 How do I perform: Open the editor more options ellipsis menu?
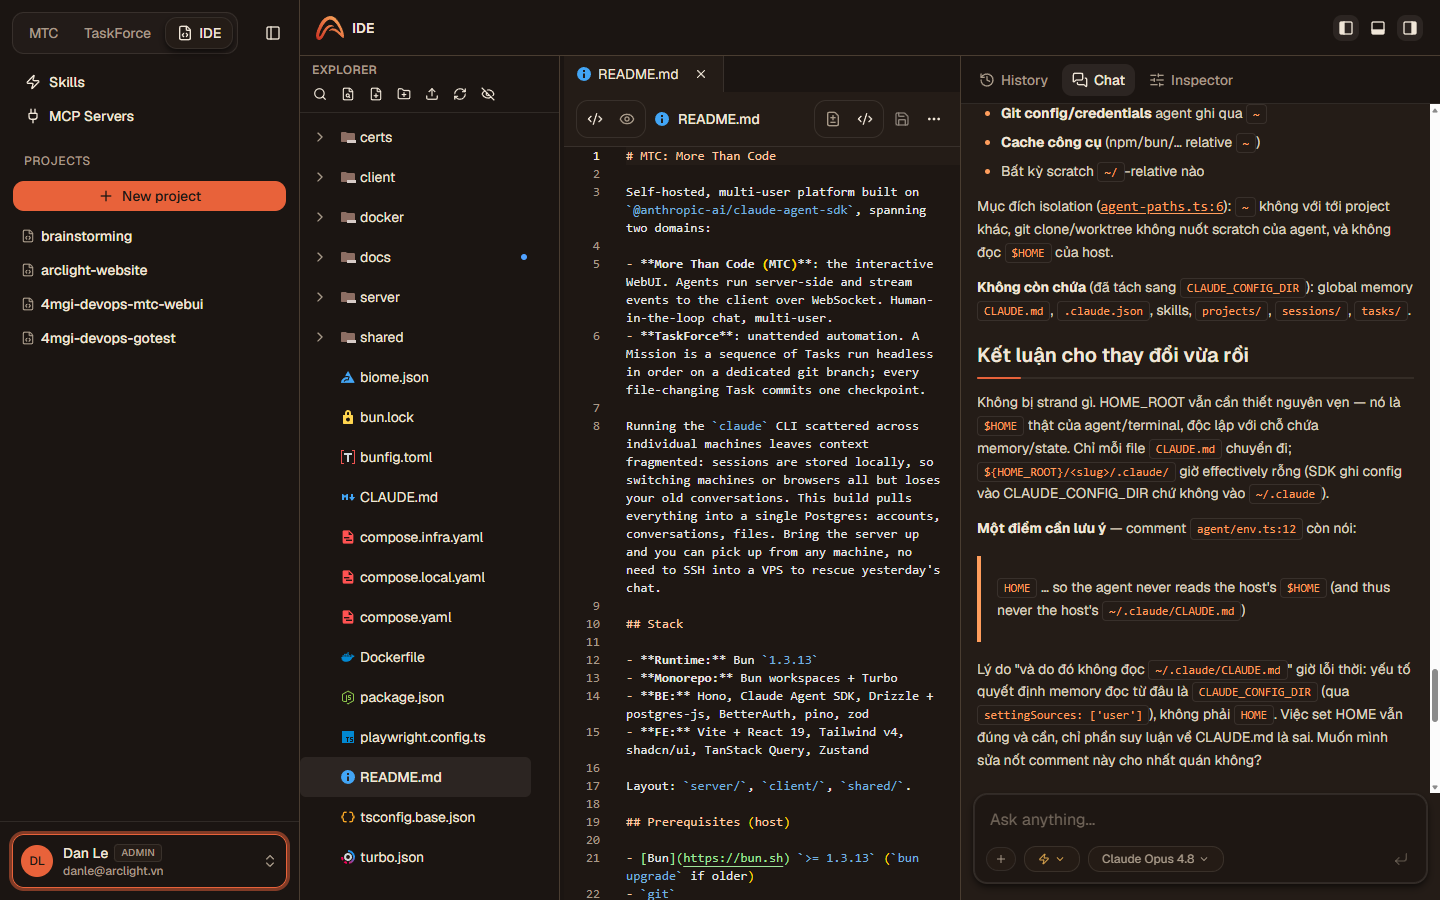[x=934, y=119]
